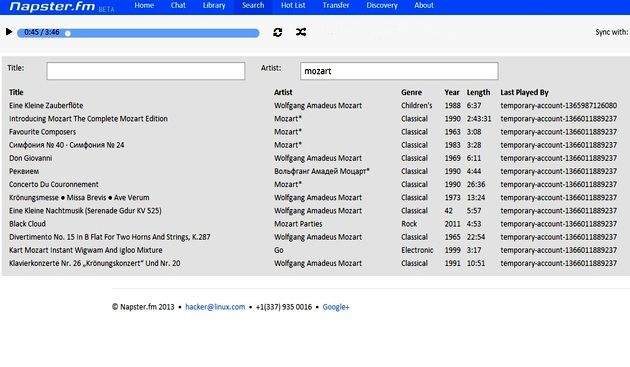Select song Favourite Composers
The width and height of the screenshot is (630, 367).
click(43, 132)
